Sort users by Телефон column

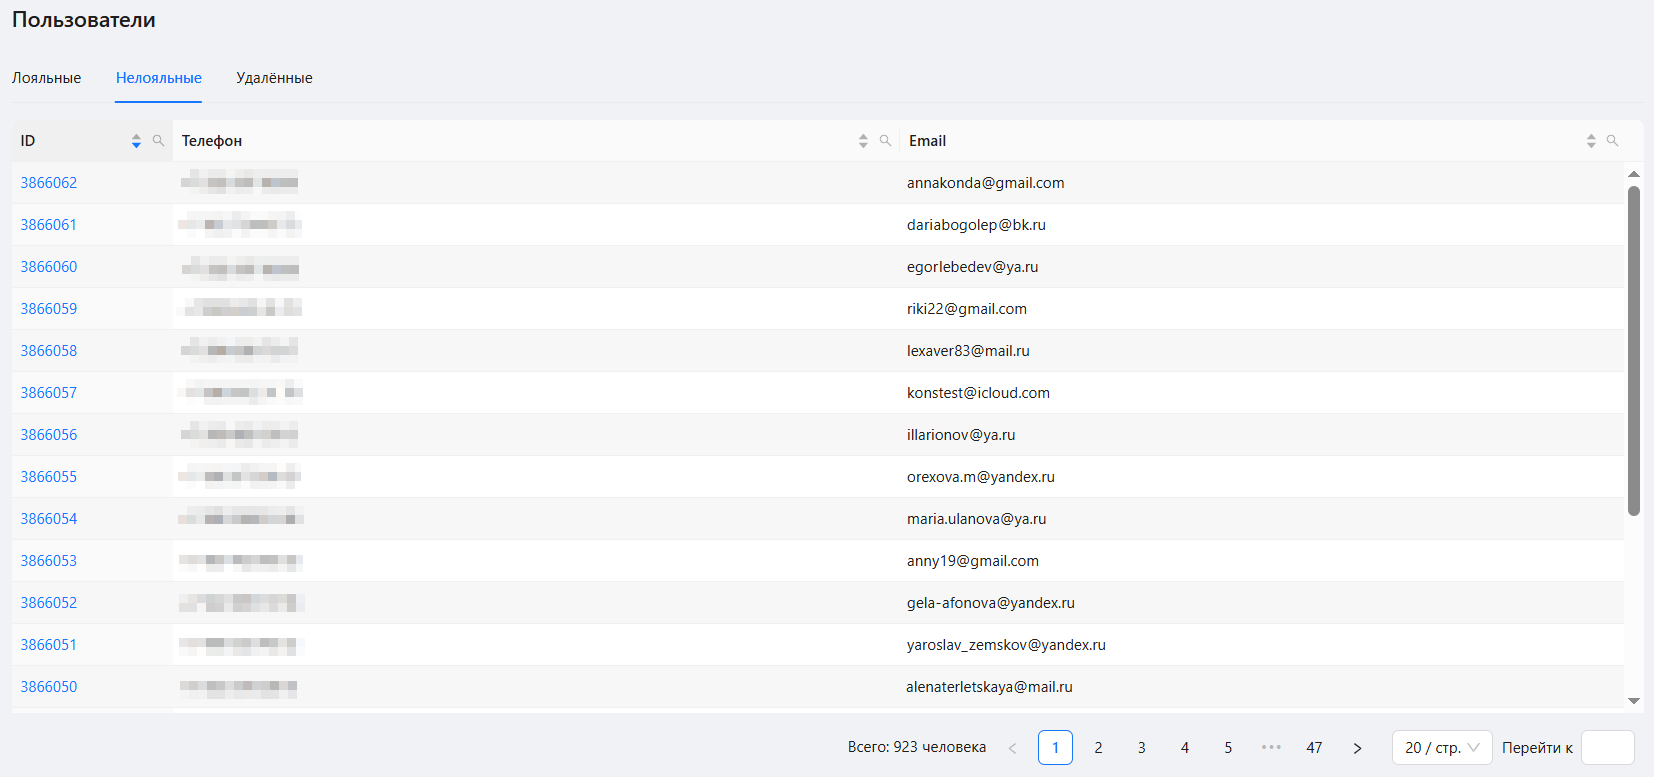tap(863, 141)
